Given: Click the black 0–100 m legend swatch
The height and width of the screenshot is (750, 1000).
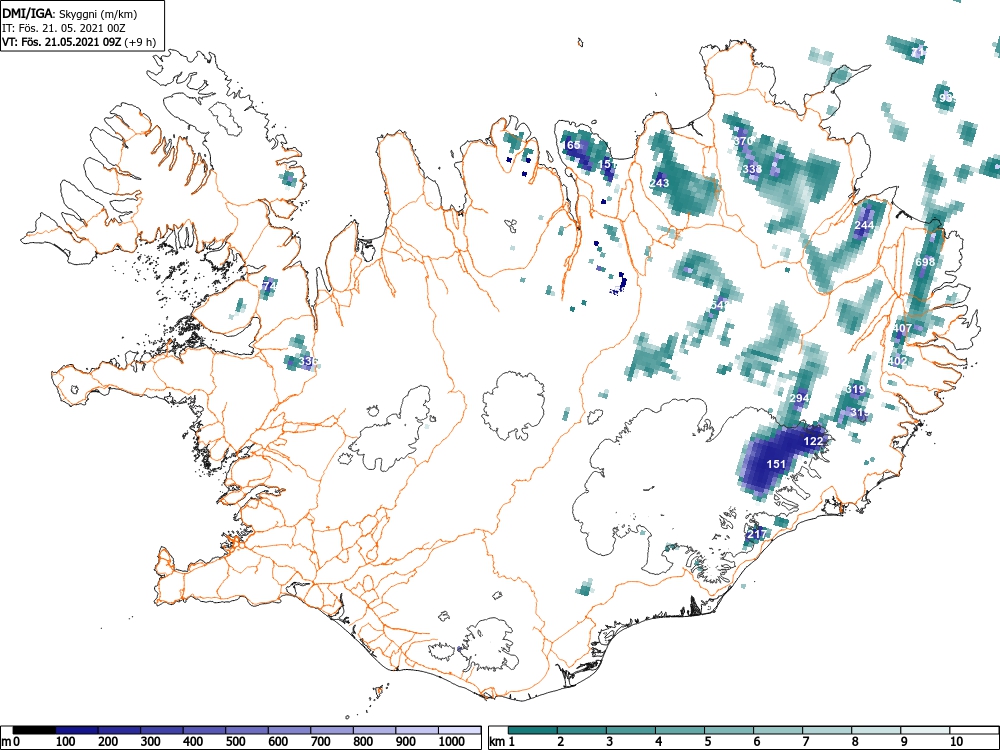Looking at the screenshot, I should pyautogui.click(x=34, y=729).
